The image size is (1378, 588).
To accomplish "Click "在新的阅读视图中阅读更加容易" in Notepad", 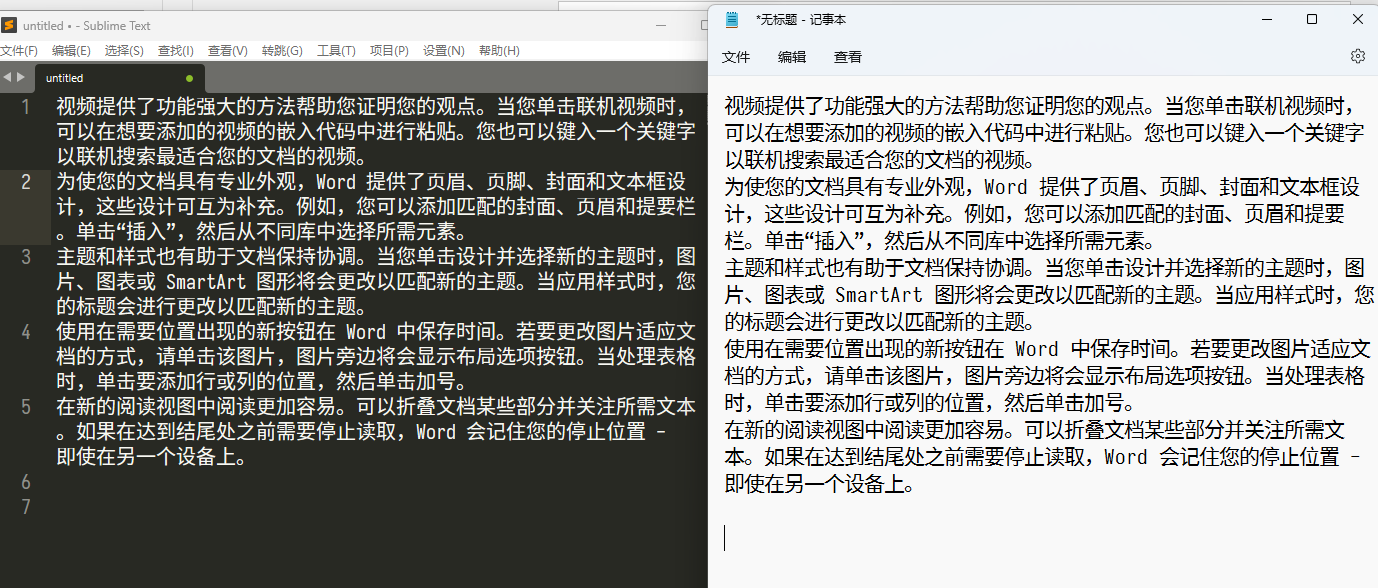I will 864,431.
